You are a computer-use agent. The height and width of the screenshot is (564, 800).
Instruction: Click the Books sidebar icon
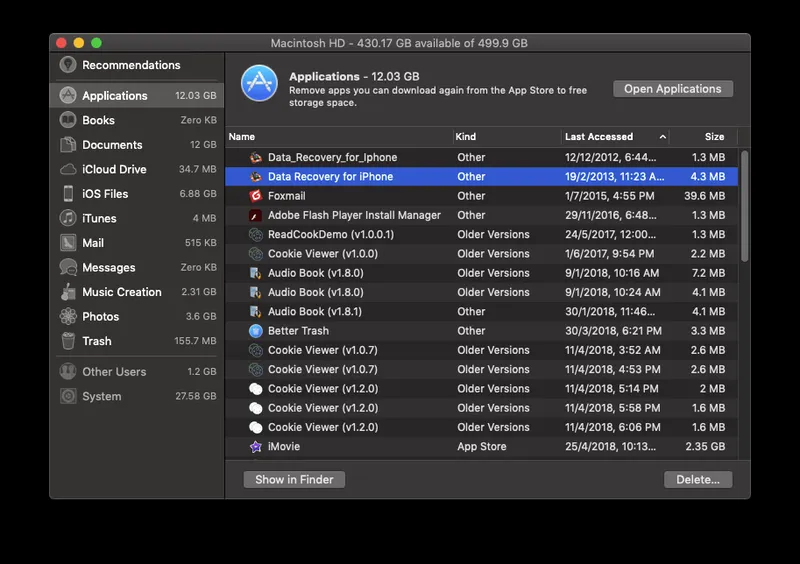tap(68, 120)
